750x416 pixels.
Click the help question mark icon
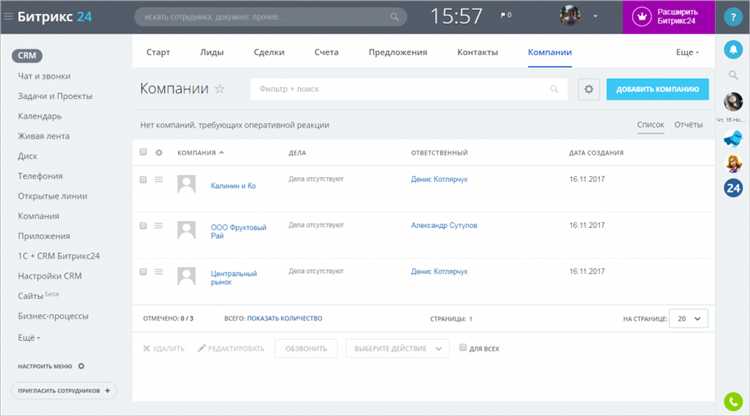coord(732,16)
